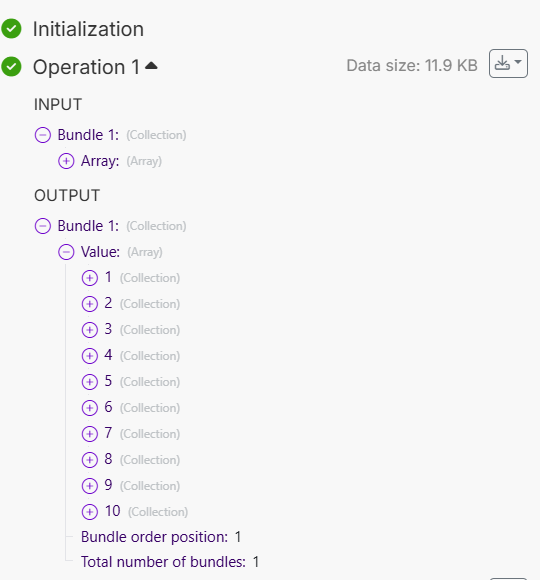Open collection item 3 plus icon
Image resolution: width=540 pixels, height=580 pixels.
(90, 330)
